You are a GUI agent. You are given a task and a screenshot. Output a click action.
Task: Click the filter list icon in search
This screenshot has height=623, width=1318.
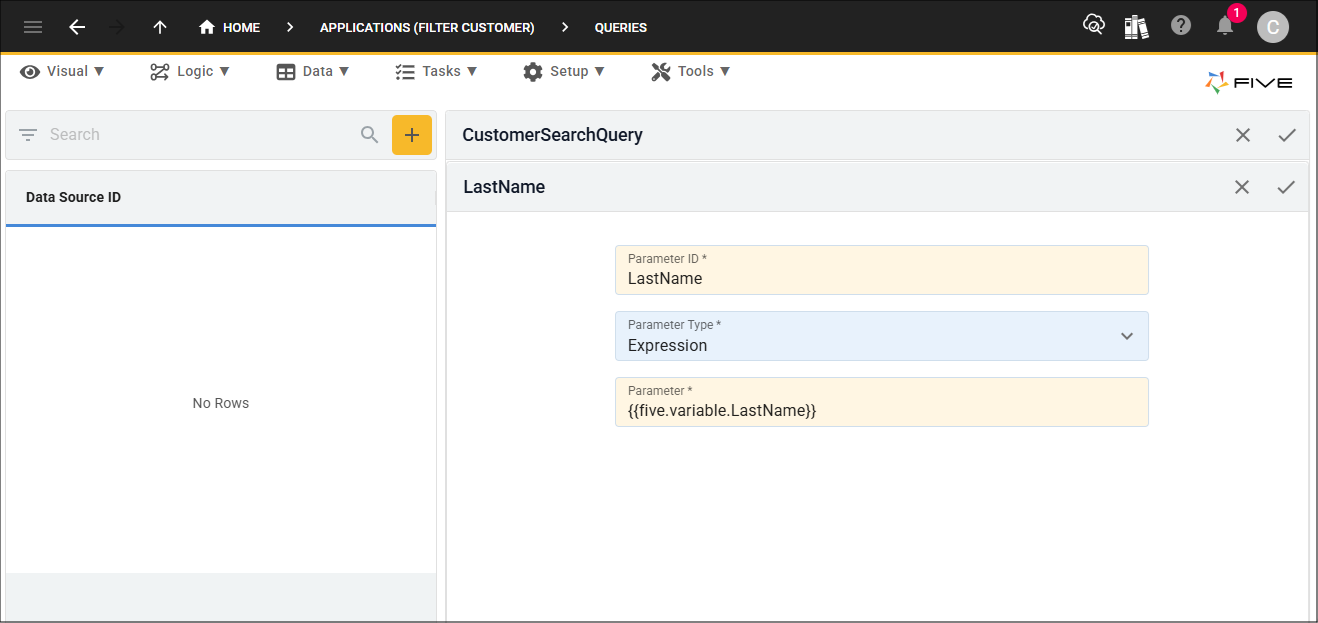point(28,135)
